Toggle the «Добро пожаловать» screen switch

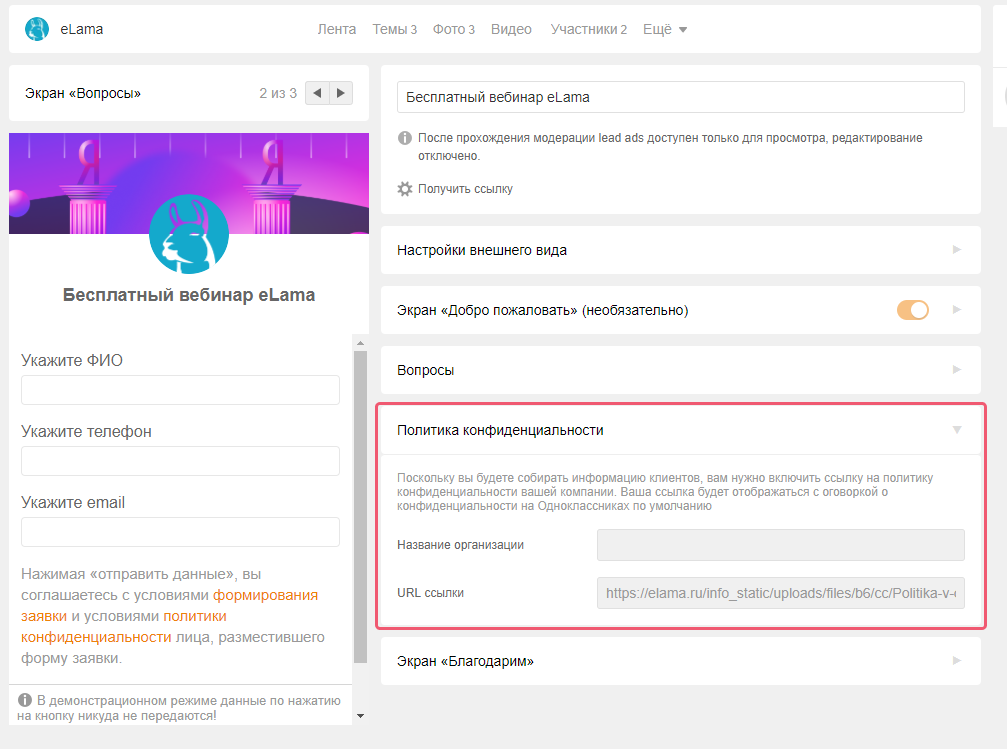(913, 310)
